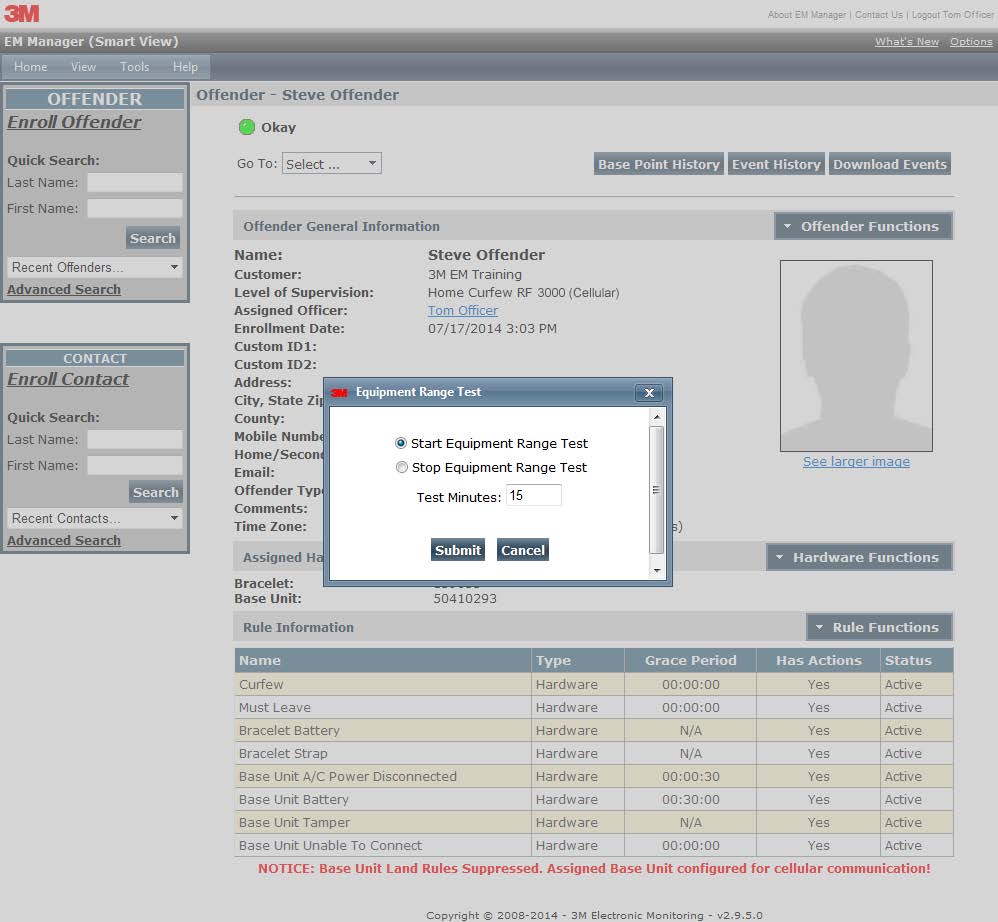Expand the Hardware Functions menu
998x922 pixels.
pyautogui.click(x=859, y=557)
